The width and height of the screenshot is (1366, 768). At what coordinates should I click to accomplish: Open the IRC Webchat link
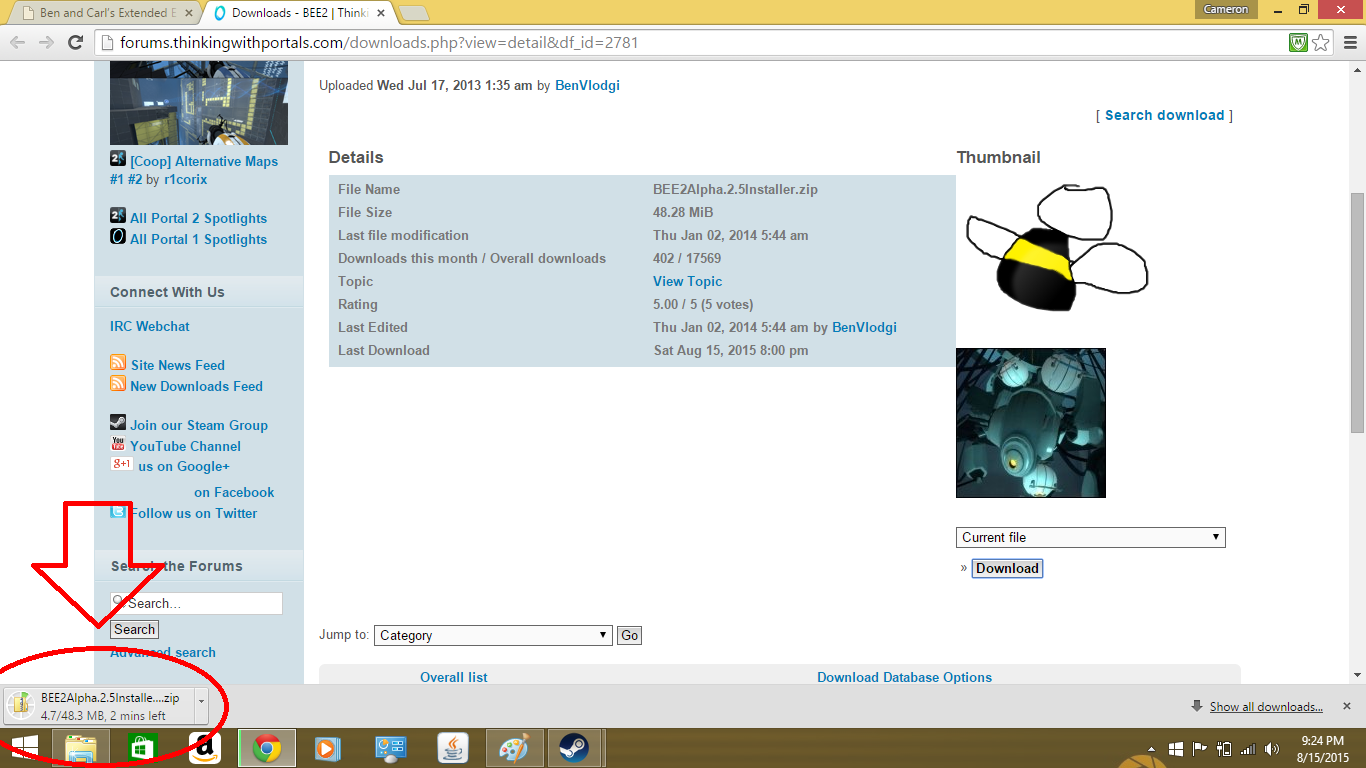pyautogui.click(x=150, y=326)
